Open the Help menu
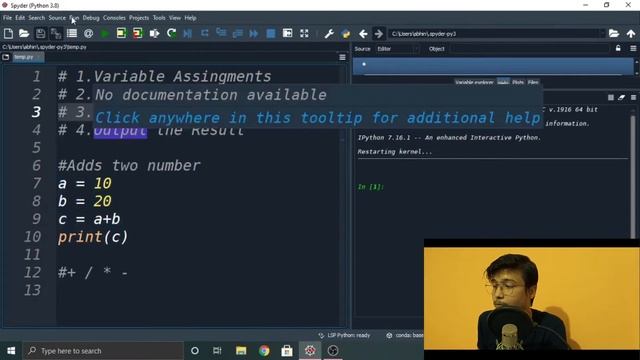The width and height of the screenshot is (640, 360). 190,18
